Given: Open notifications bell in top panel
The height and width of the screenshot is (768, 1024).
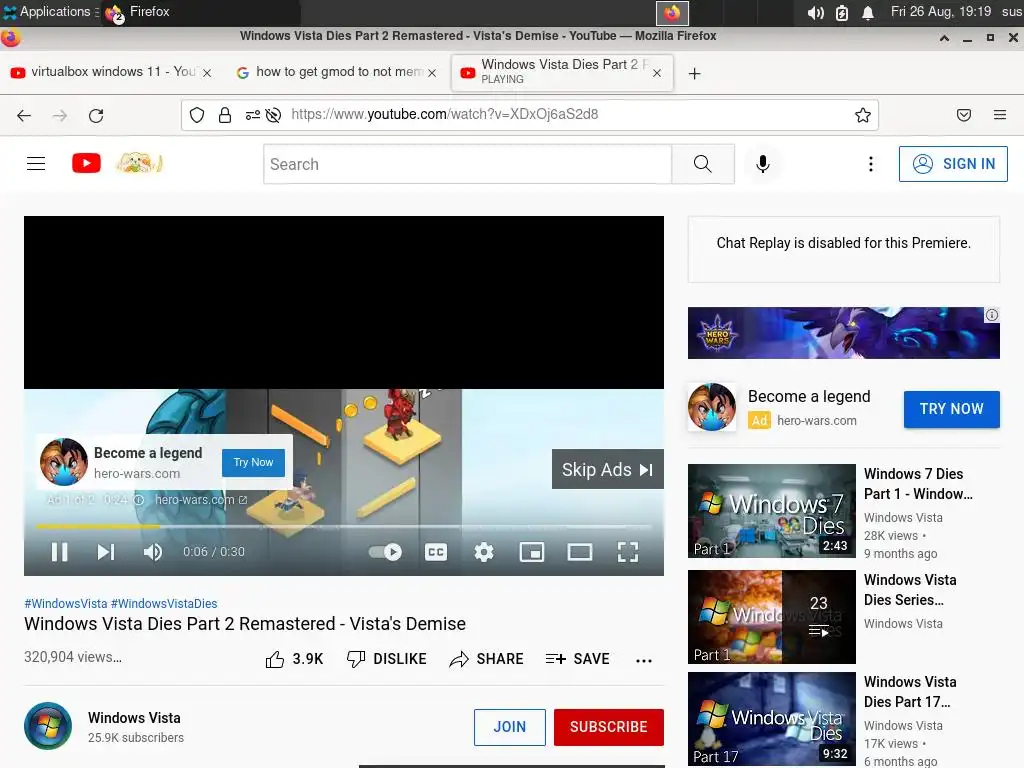Looking at the screenshot, I should point(867,13).
